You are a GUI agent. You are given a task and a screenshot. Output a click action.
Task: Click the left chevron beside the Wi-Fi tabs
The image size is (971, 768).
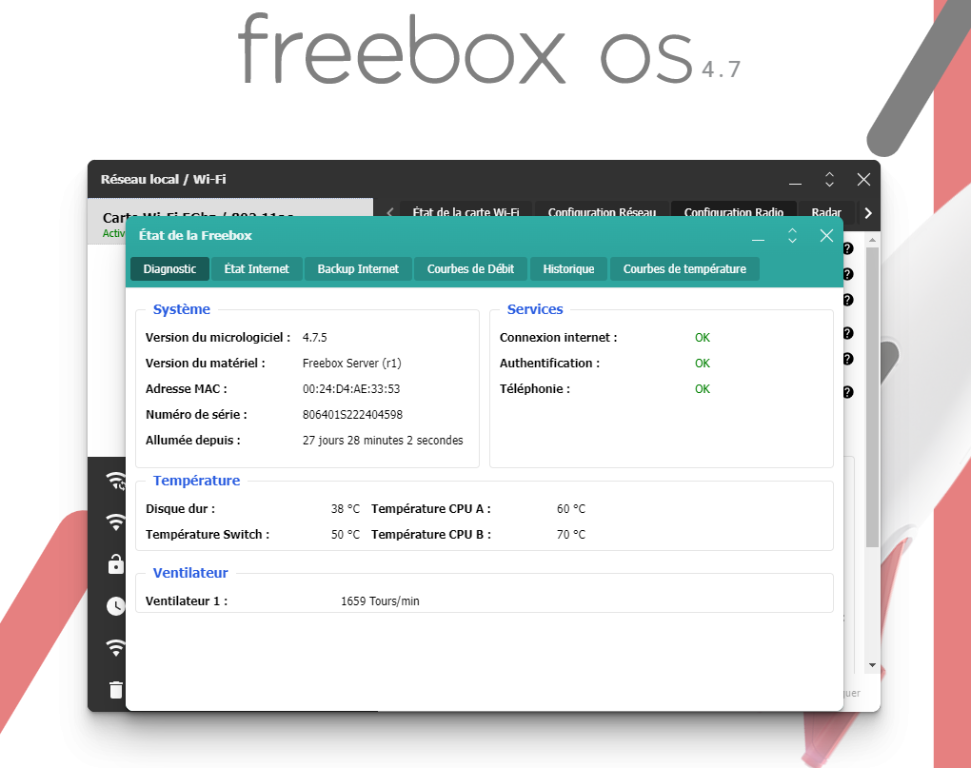[x=390, y=212]
